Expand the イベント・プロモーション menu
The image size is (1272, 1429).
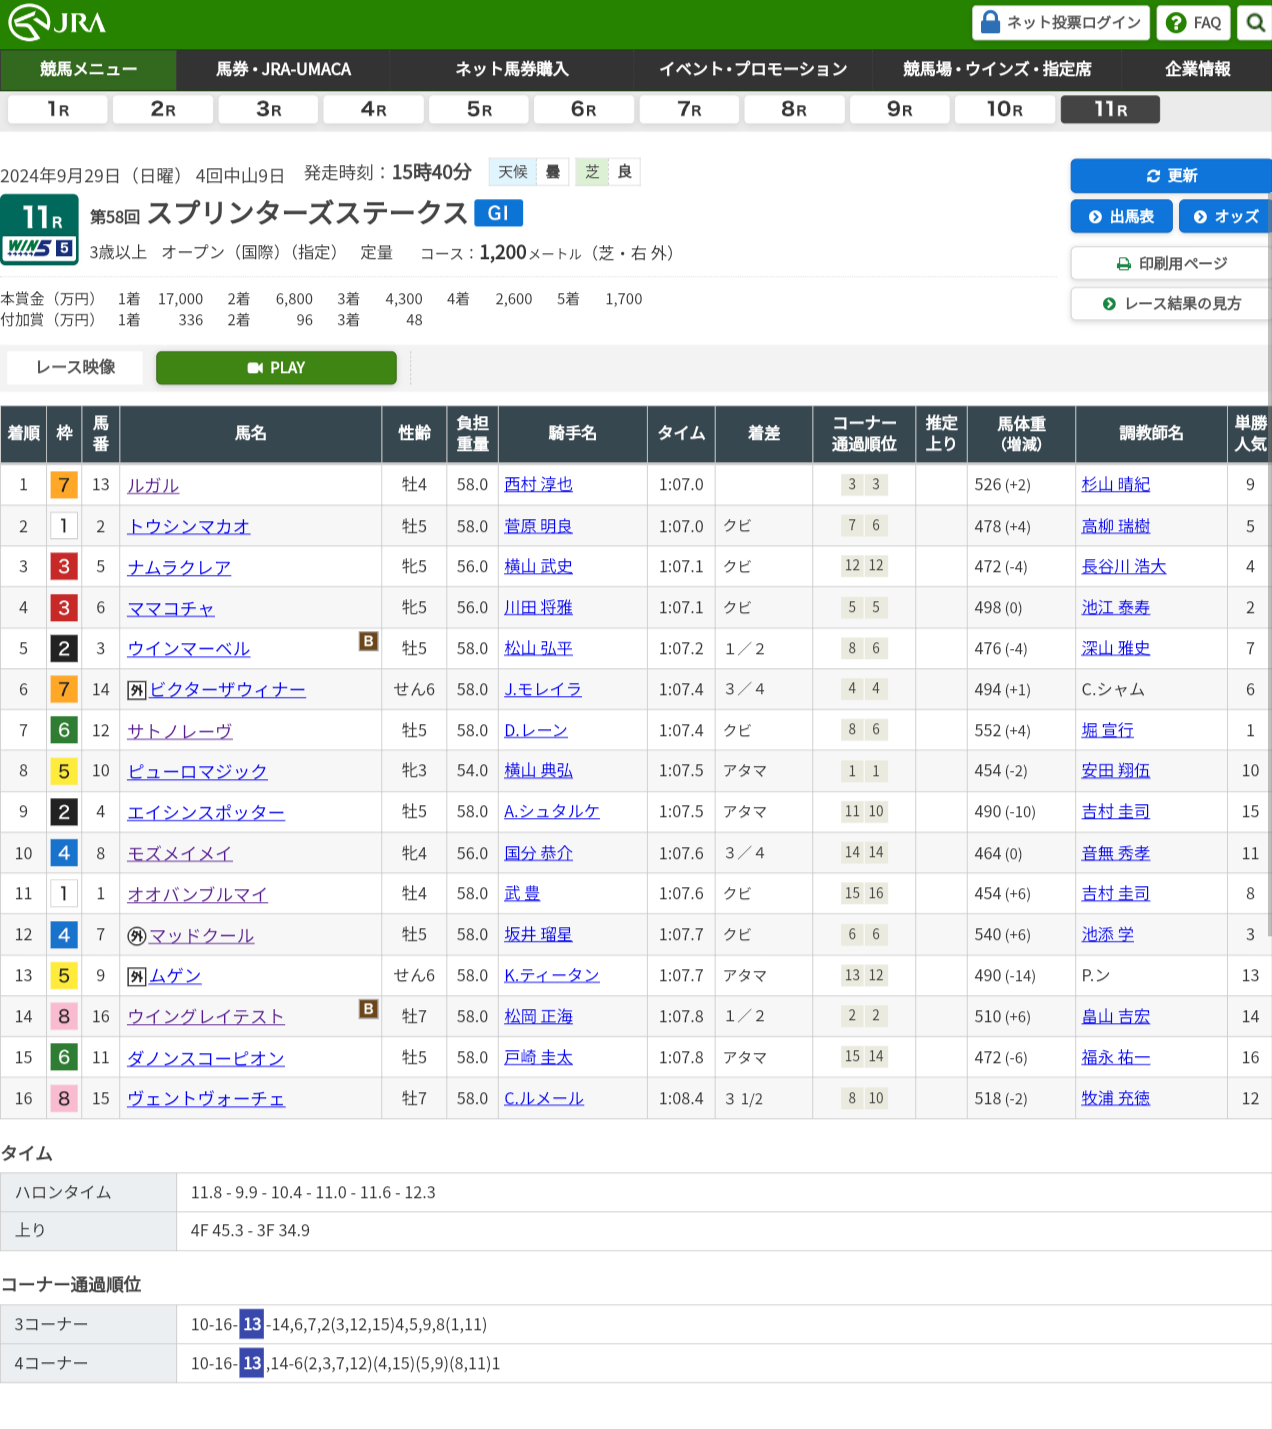pyautogui.click(x=752, y=69)
